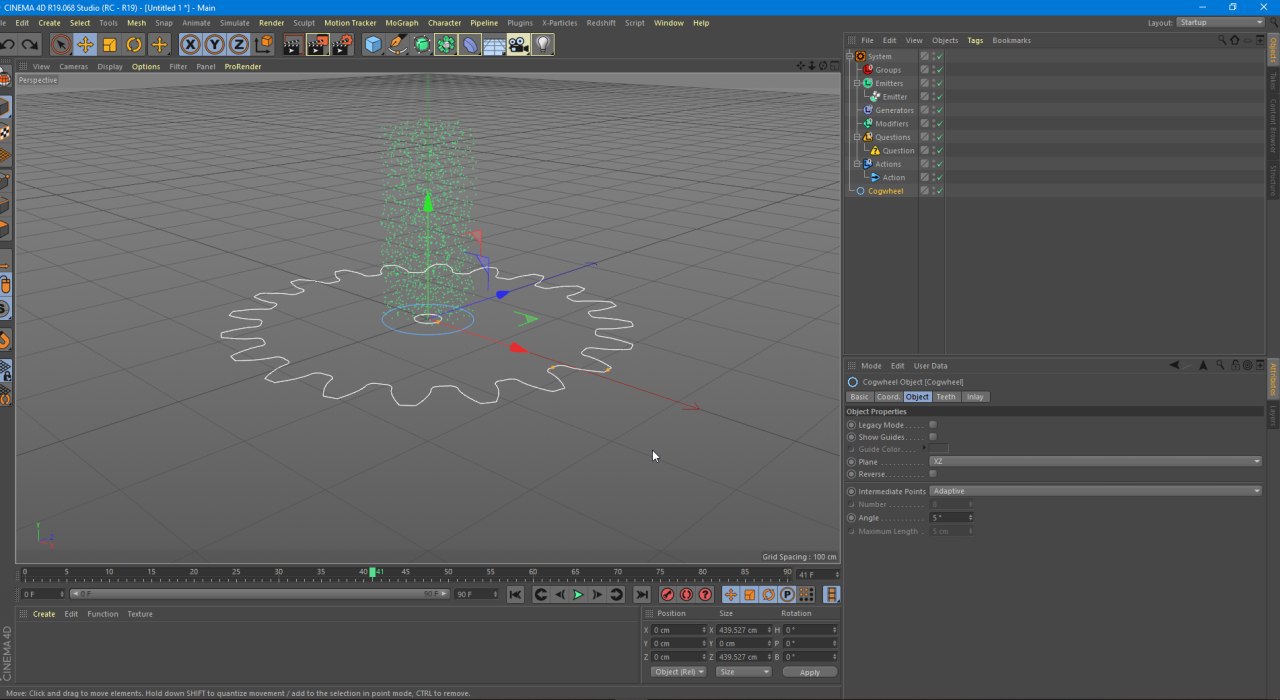Open the ProRender viewport menu
The height and width of the screenshot is (700, 1280).
click(243, 66)
